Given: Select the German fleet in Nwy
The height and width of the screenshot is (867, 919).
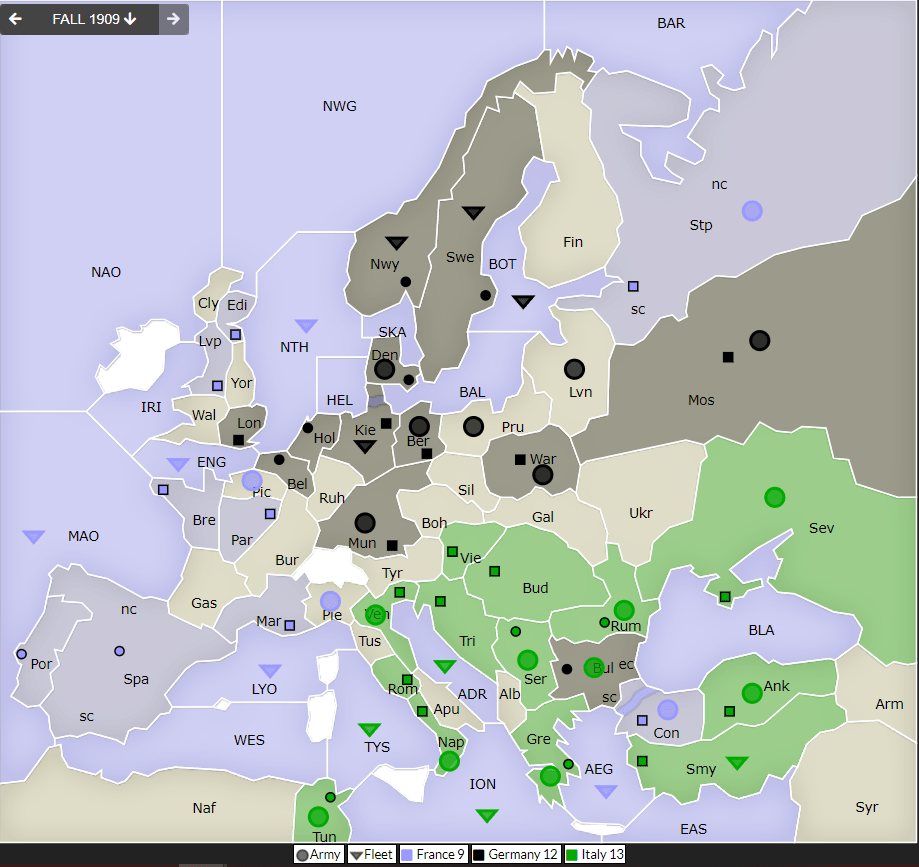Looking at the screenshot, I should coord(397,242).
